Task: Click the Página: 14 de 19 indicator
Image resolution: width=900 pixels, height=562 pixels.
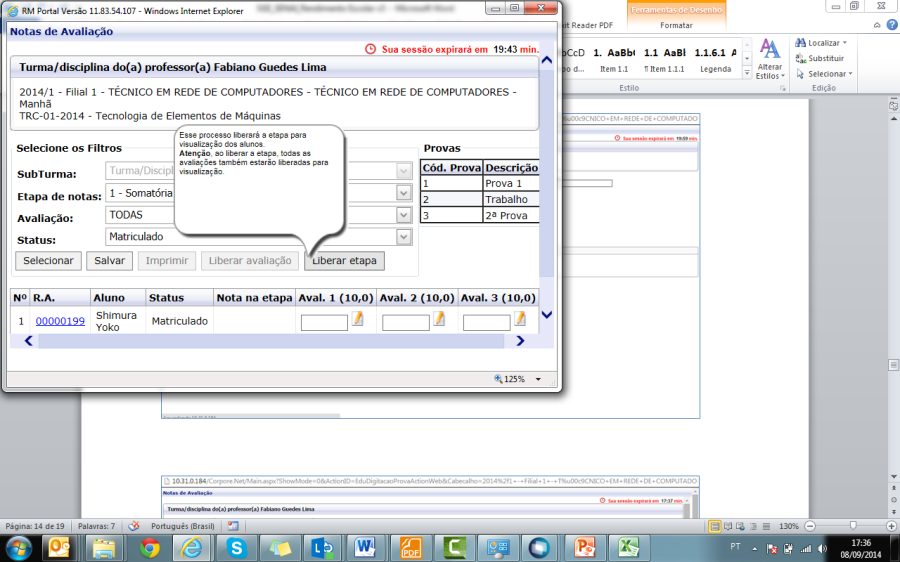Action: (34, 526)
